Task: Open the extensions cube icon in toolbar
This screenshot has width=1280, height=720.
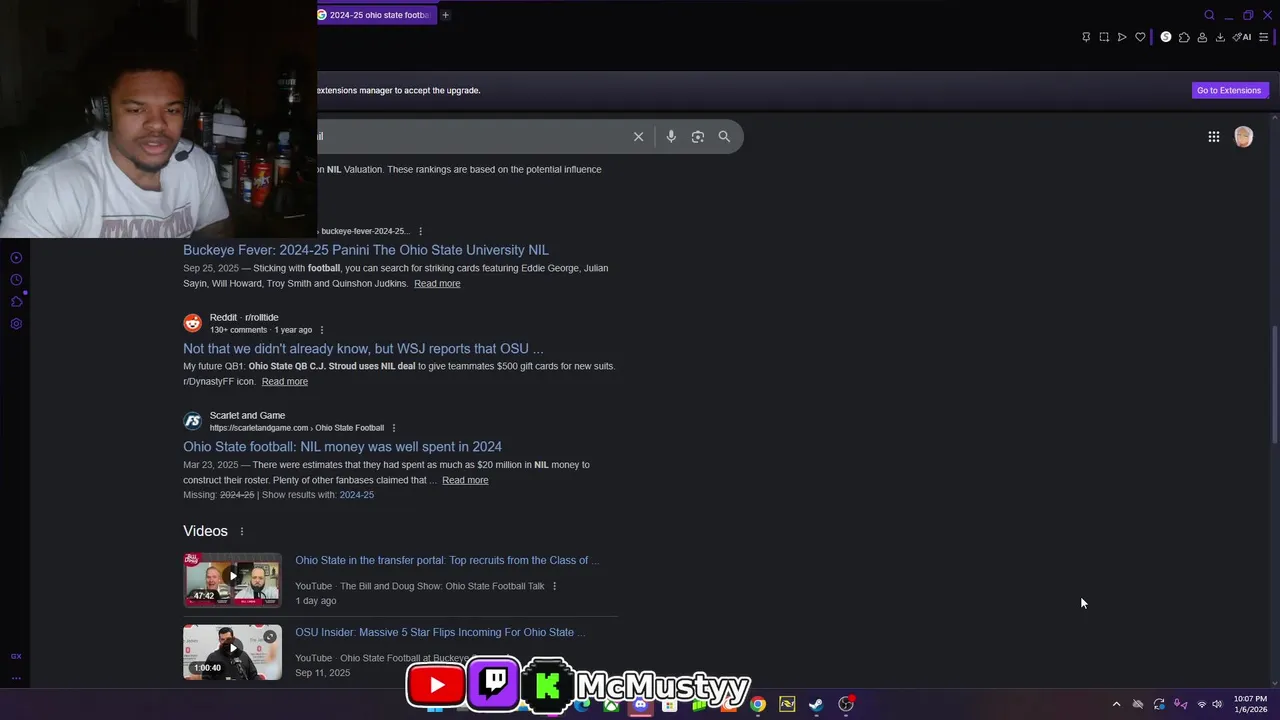Action: pyautogui.click(x=1184, y=37)
